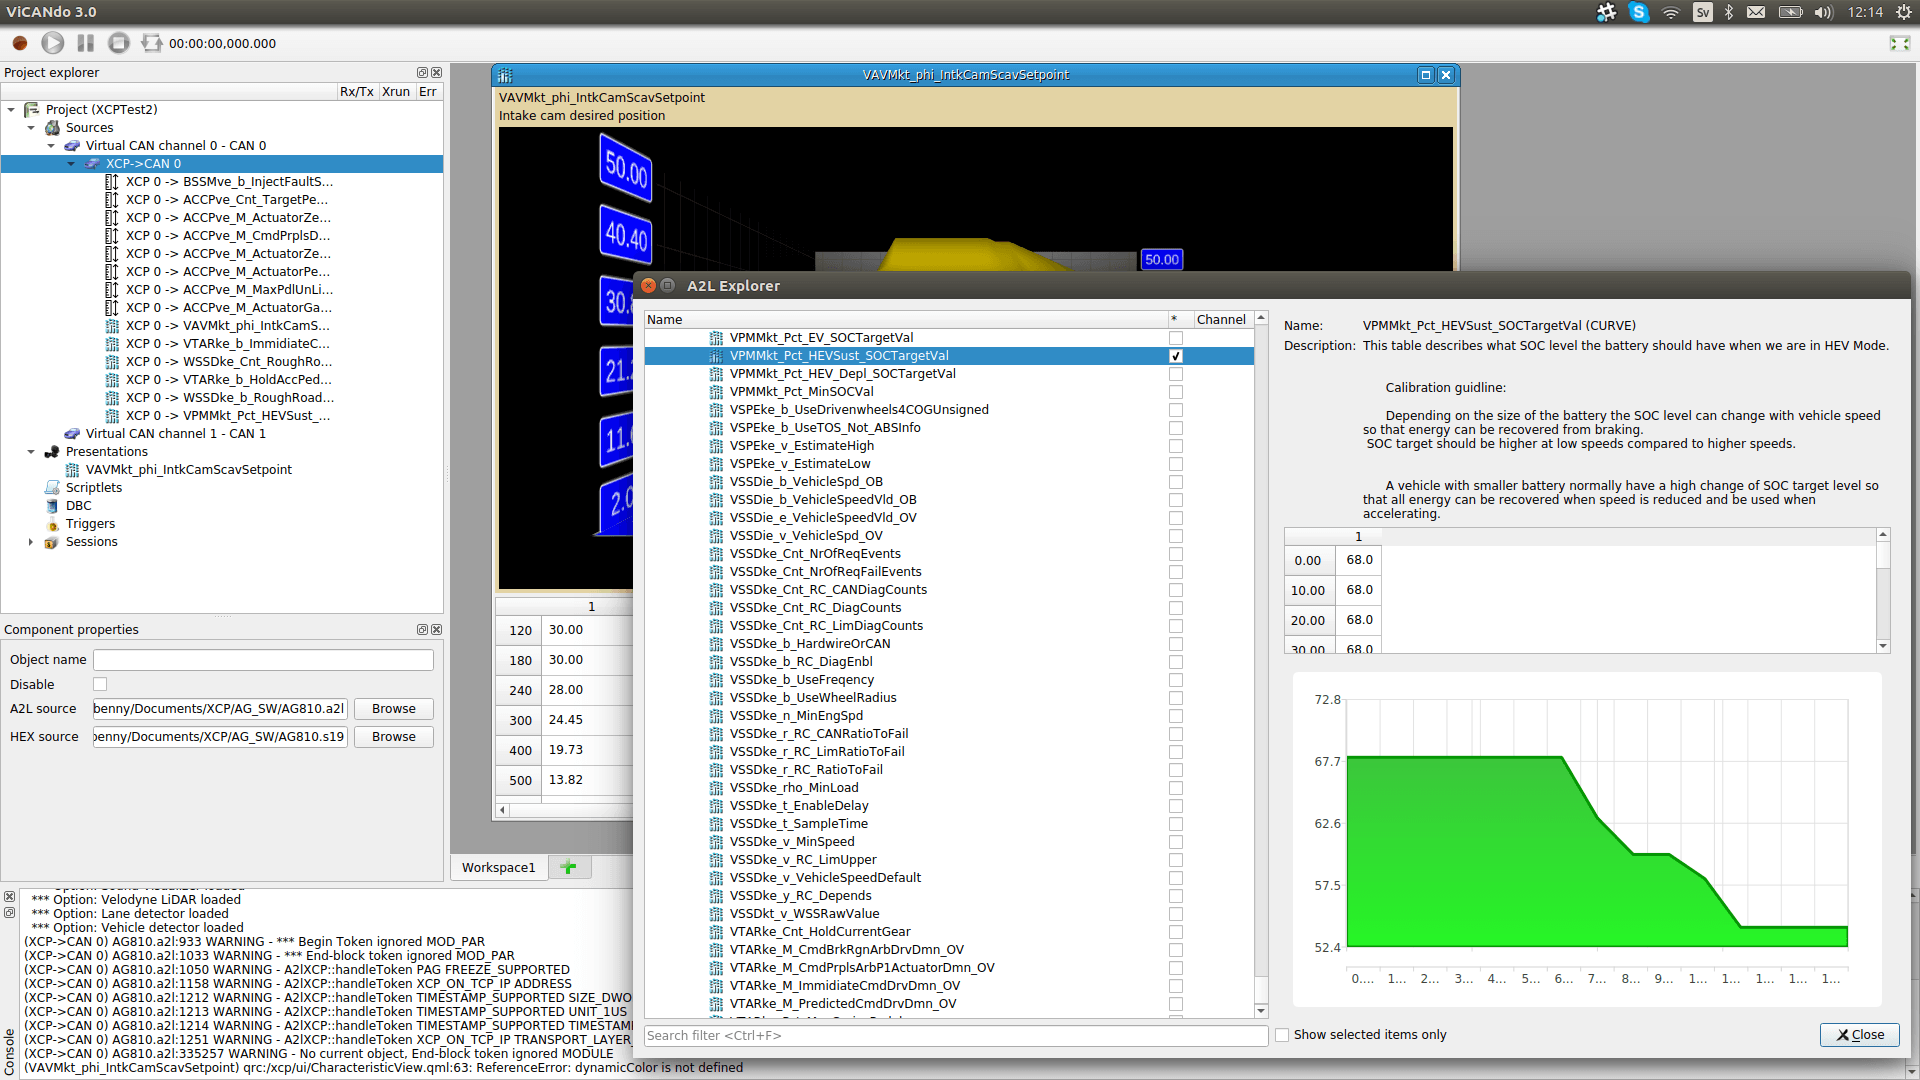Browse for the HEX source file

click(x=394, y=736)
